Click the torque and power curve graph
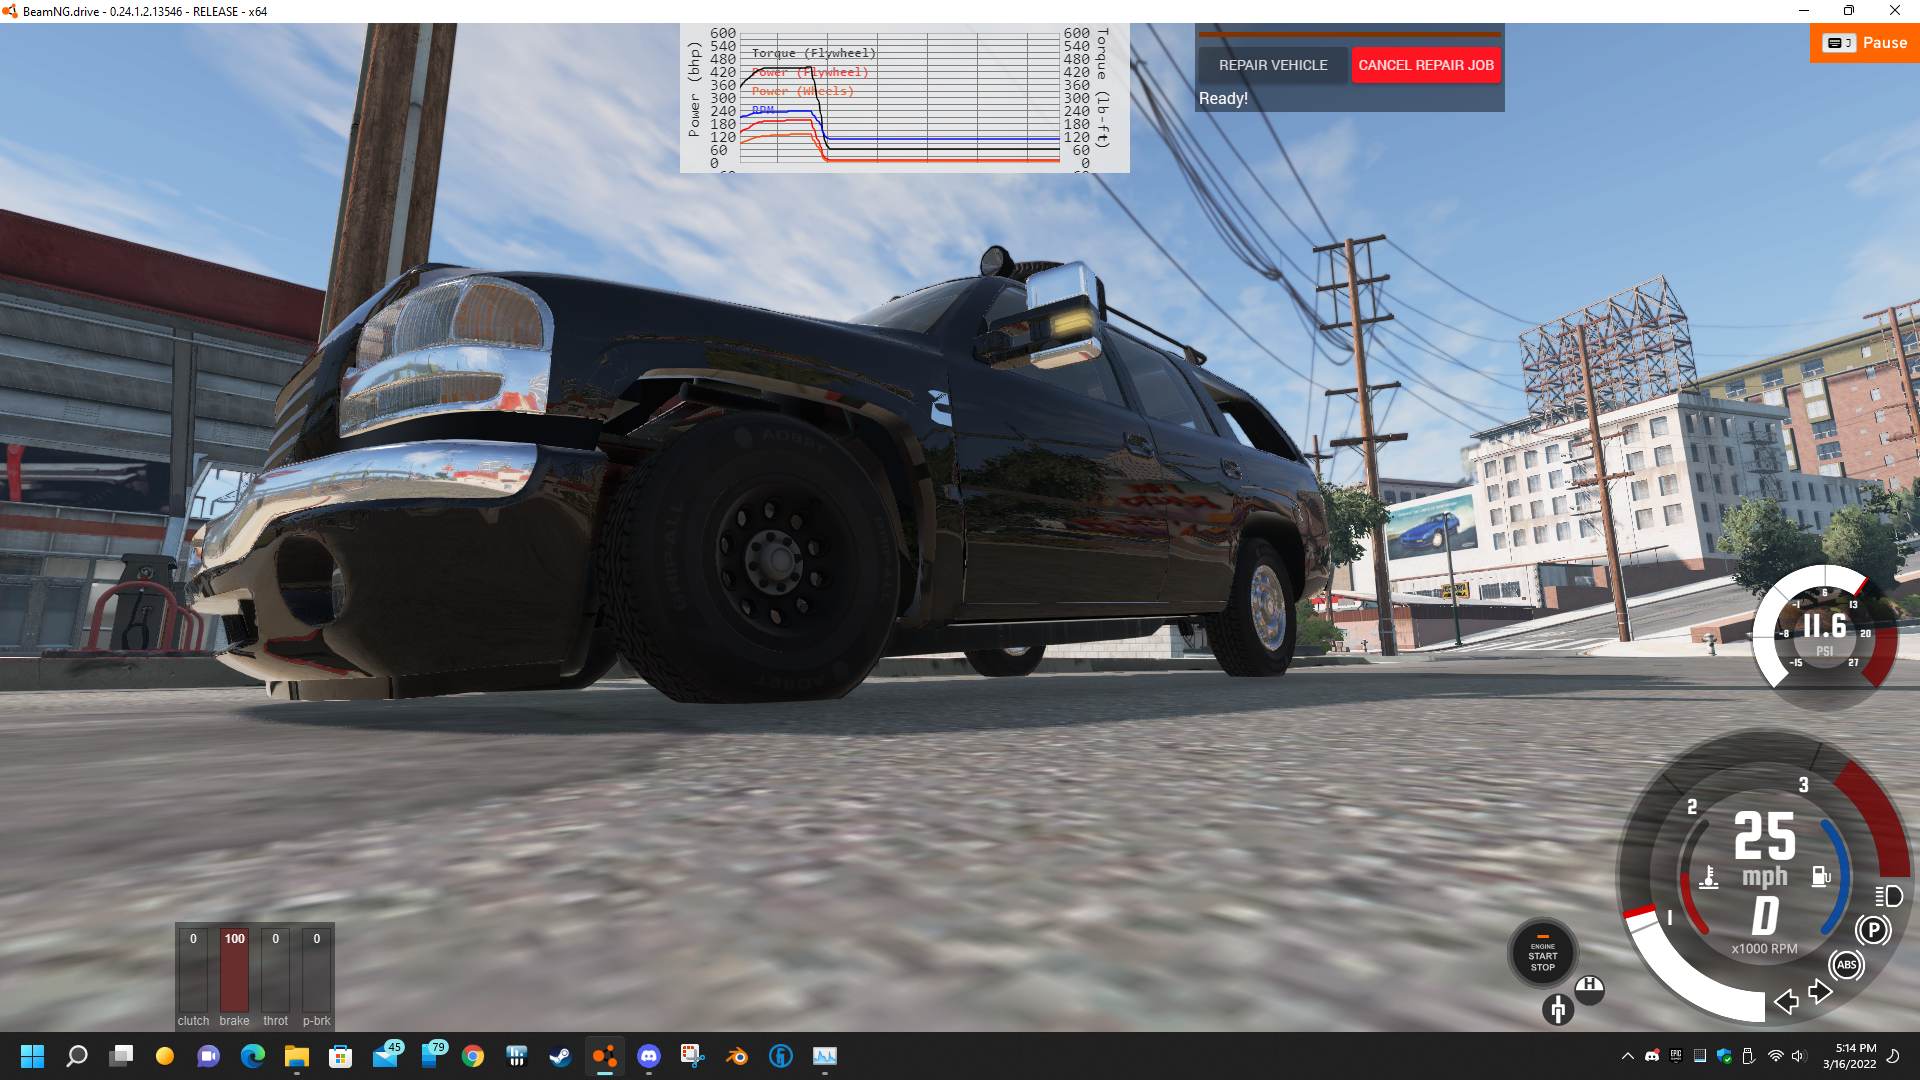This screenshot has width=1920, height=1080. (904, 98)
